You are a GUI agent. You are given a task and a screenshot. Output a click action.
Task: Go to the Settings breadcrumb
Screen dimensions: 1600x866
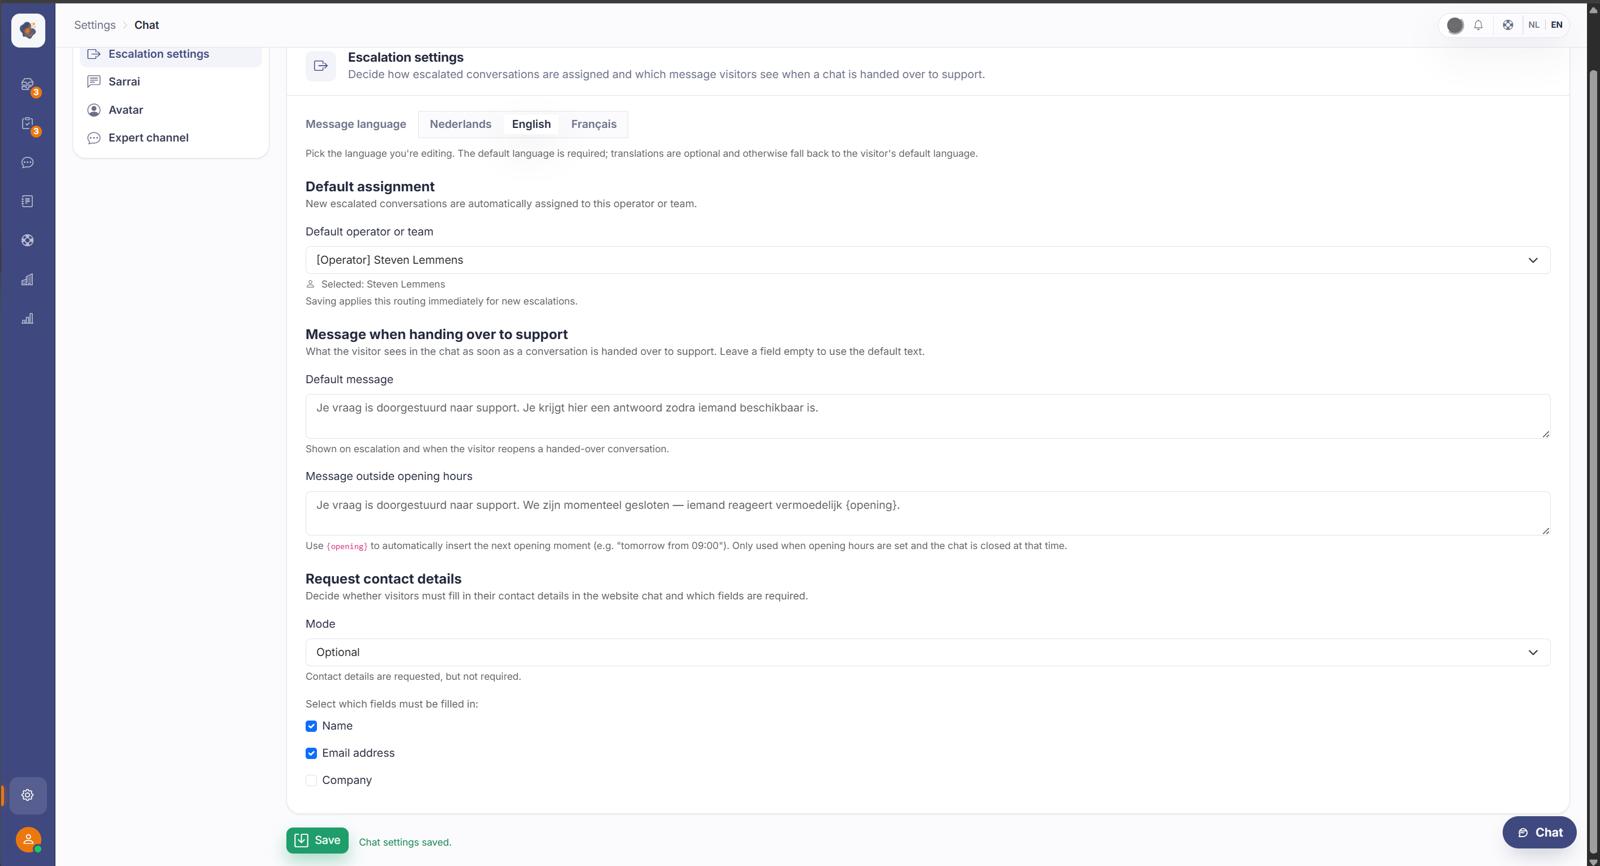point(95,25)
